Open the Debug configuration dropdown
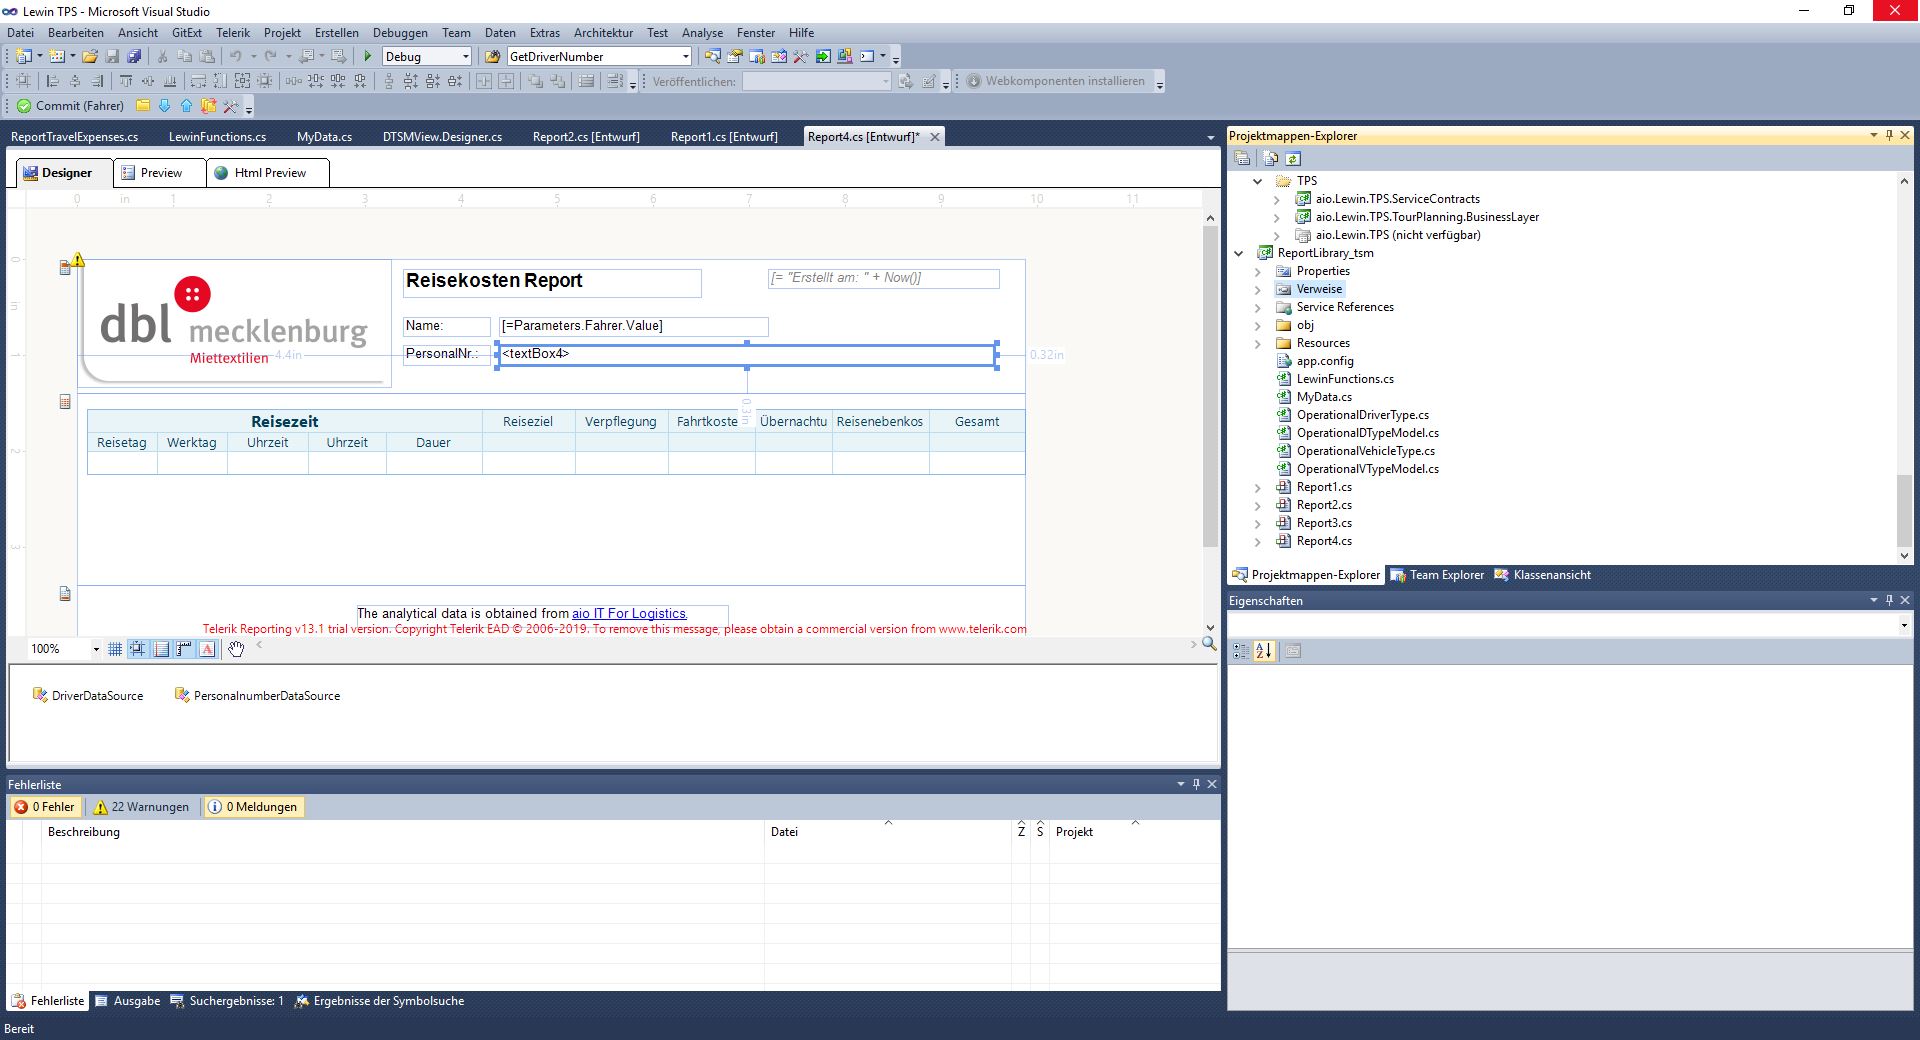Viewport: 1920px width, 1040px height. 465,57
